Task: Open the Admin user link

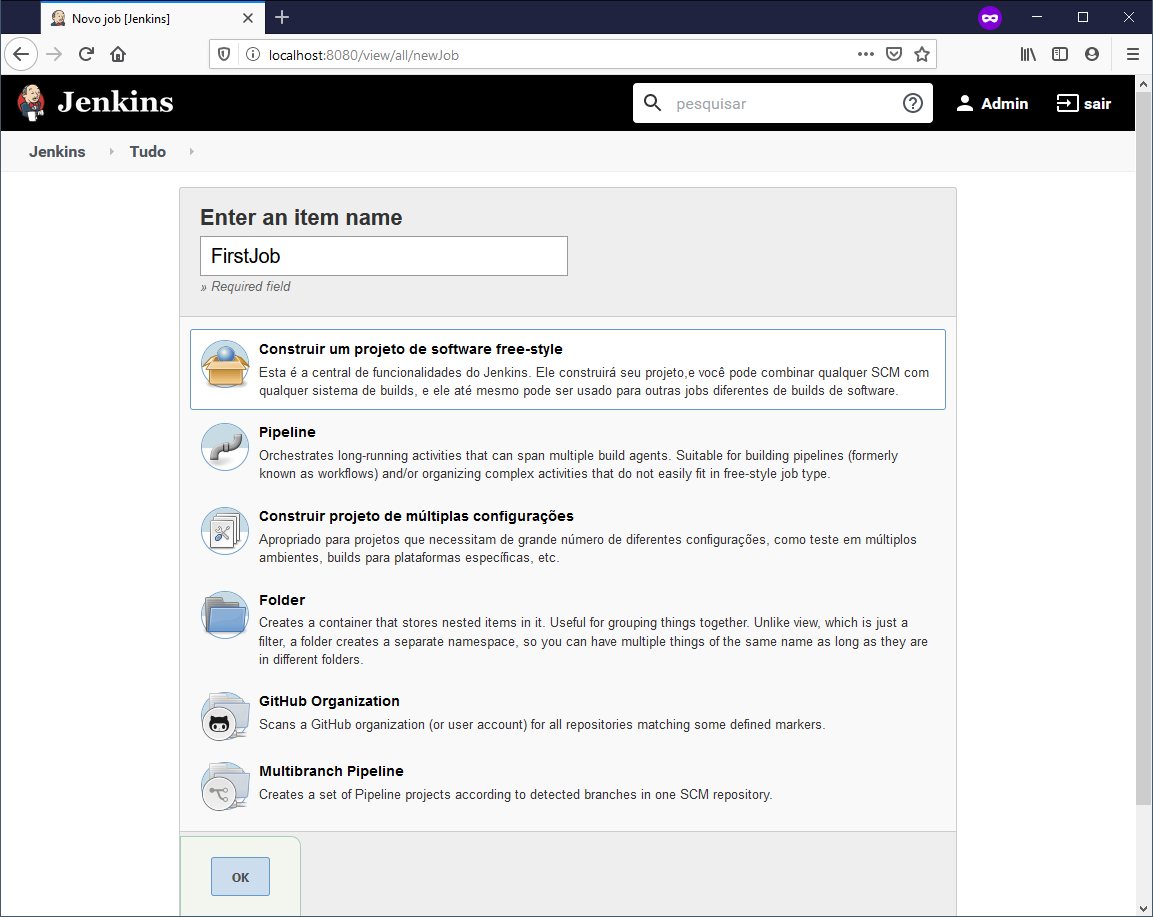Action: click(992, 103)
